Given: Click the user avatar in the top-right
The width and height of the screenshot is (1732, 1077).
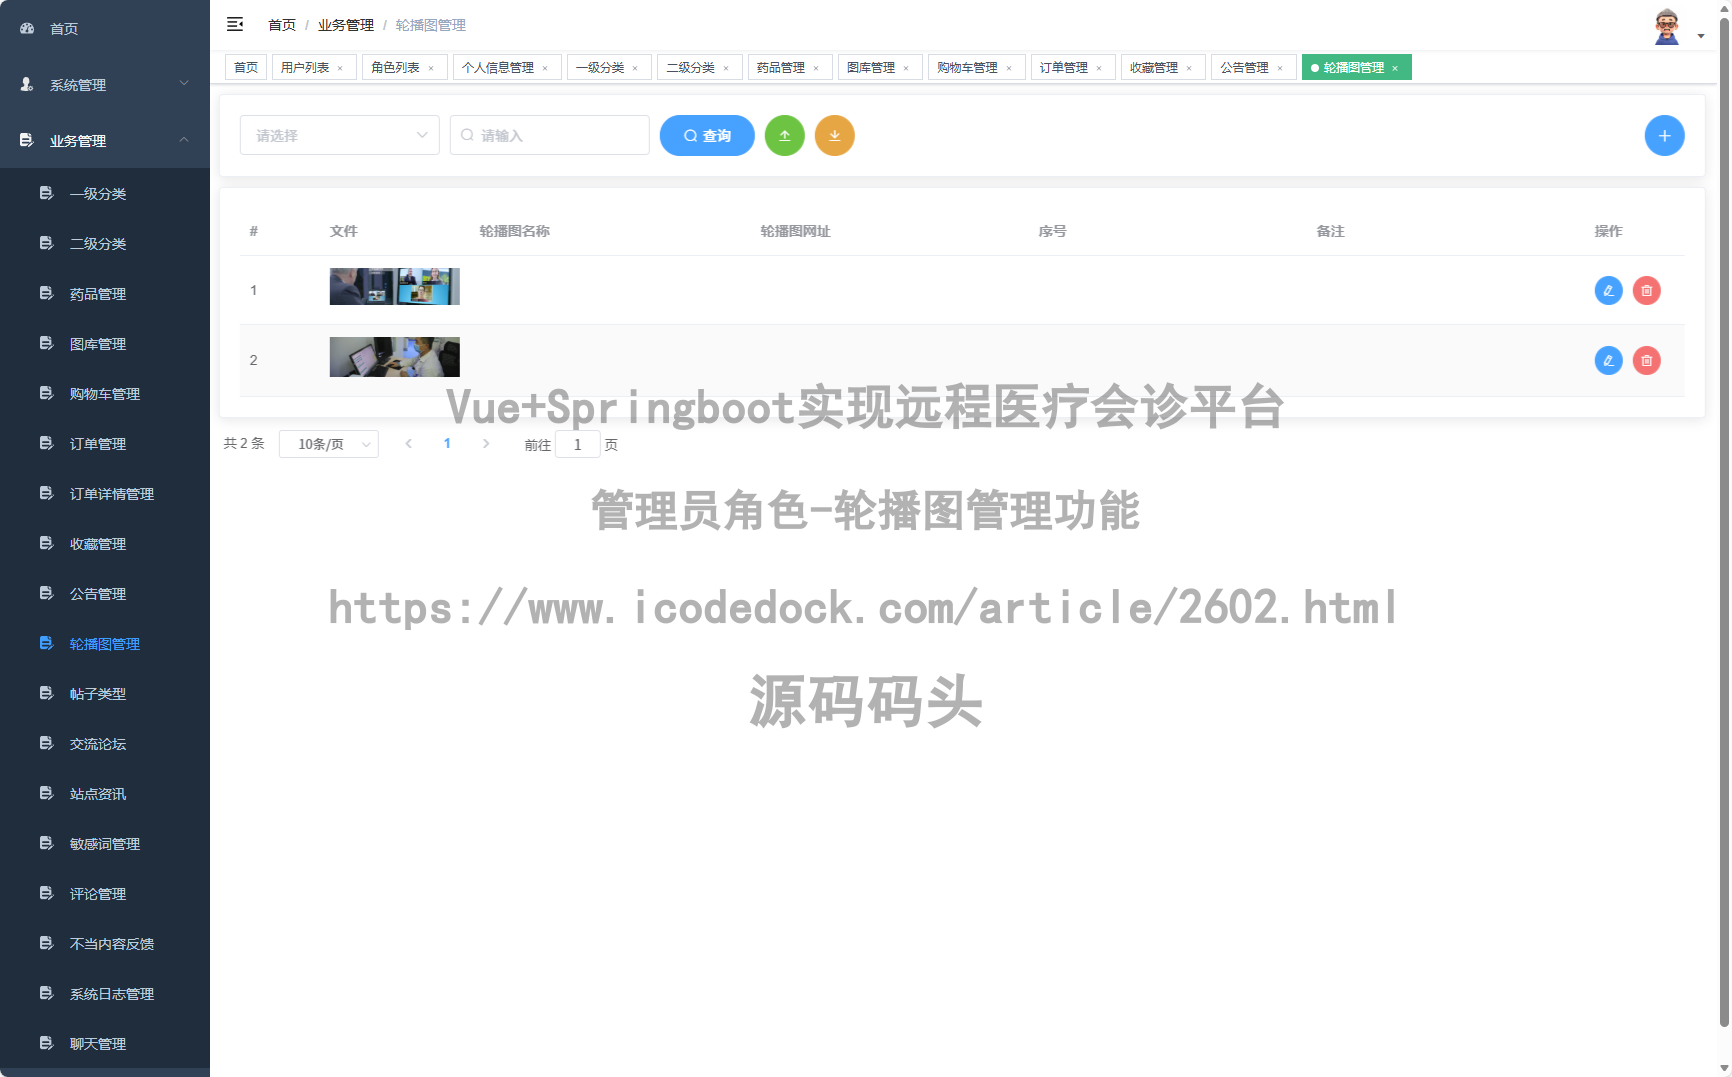Looking at the screenshot, I should [1667, 25].
